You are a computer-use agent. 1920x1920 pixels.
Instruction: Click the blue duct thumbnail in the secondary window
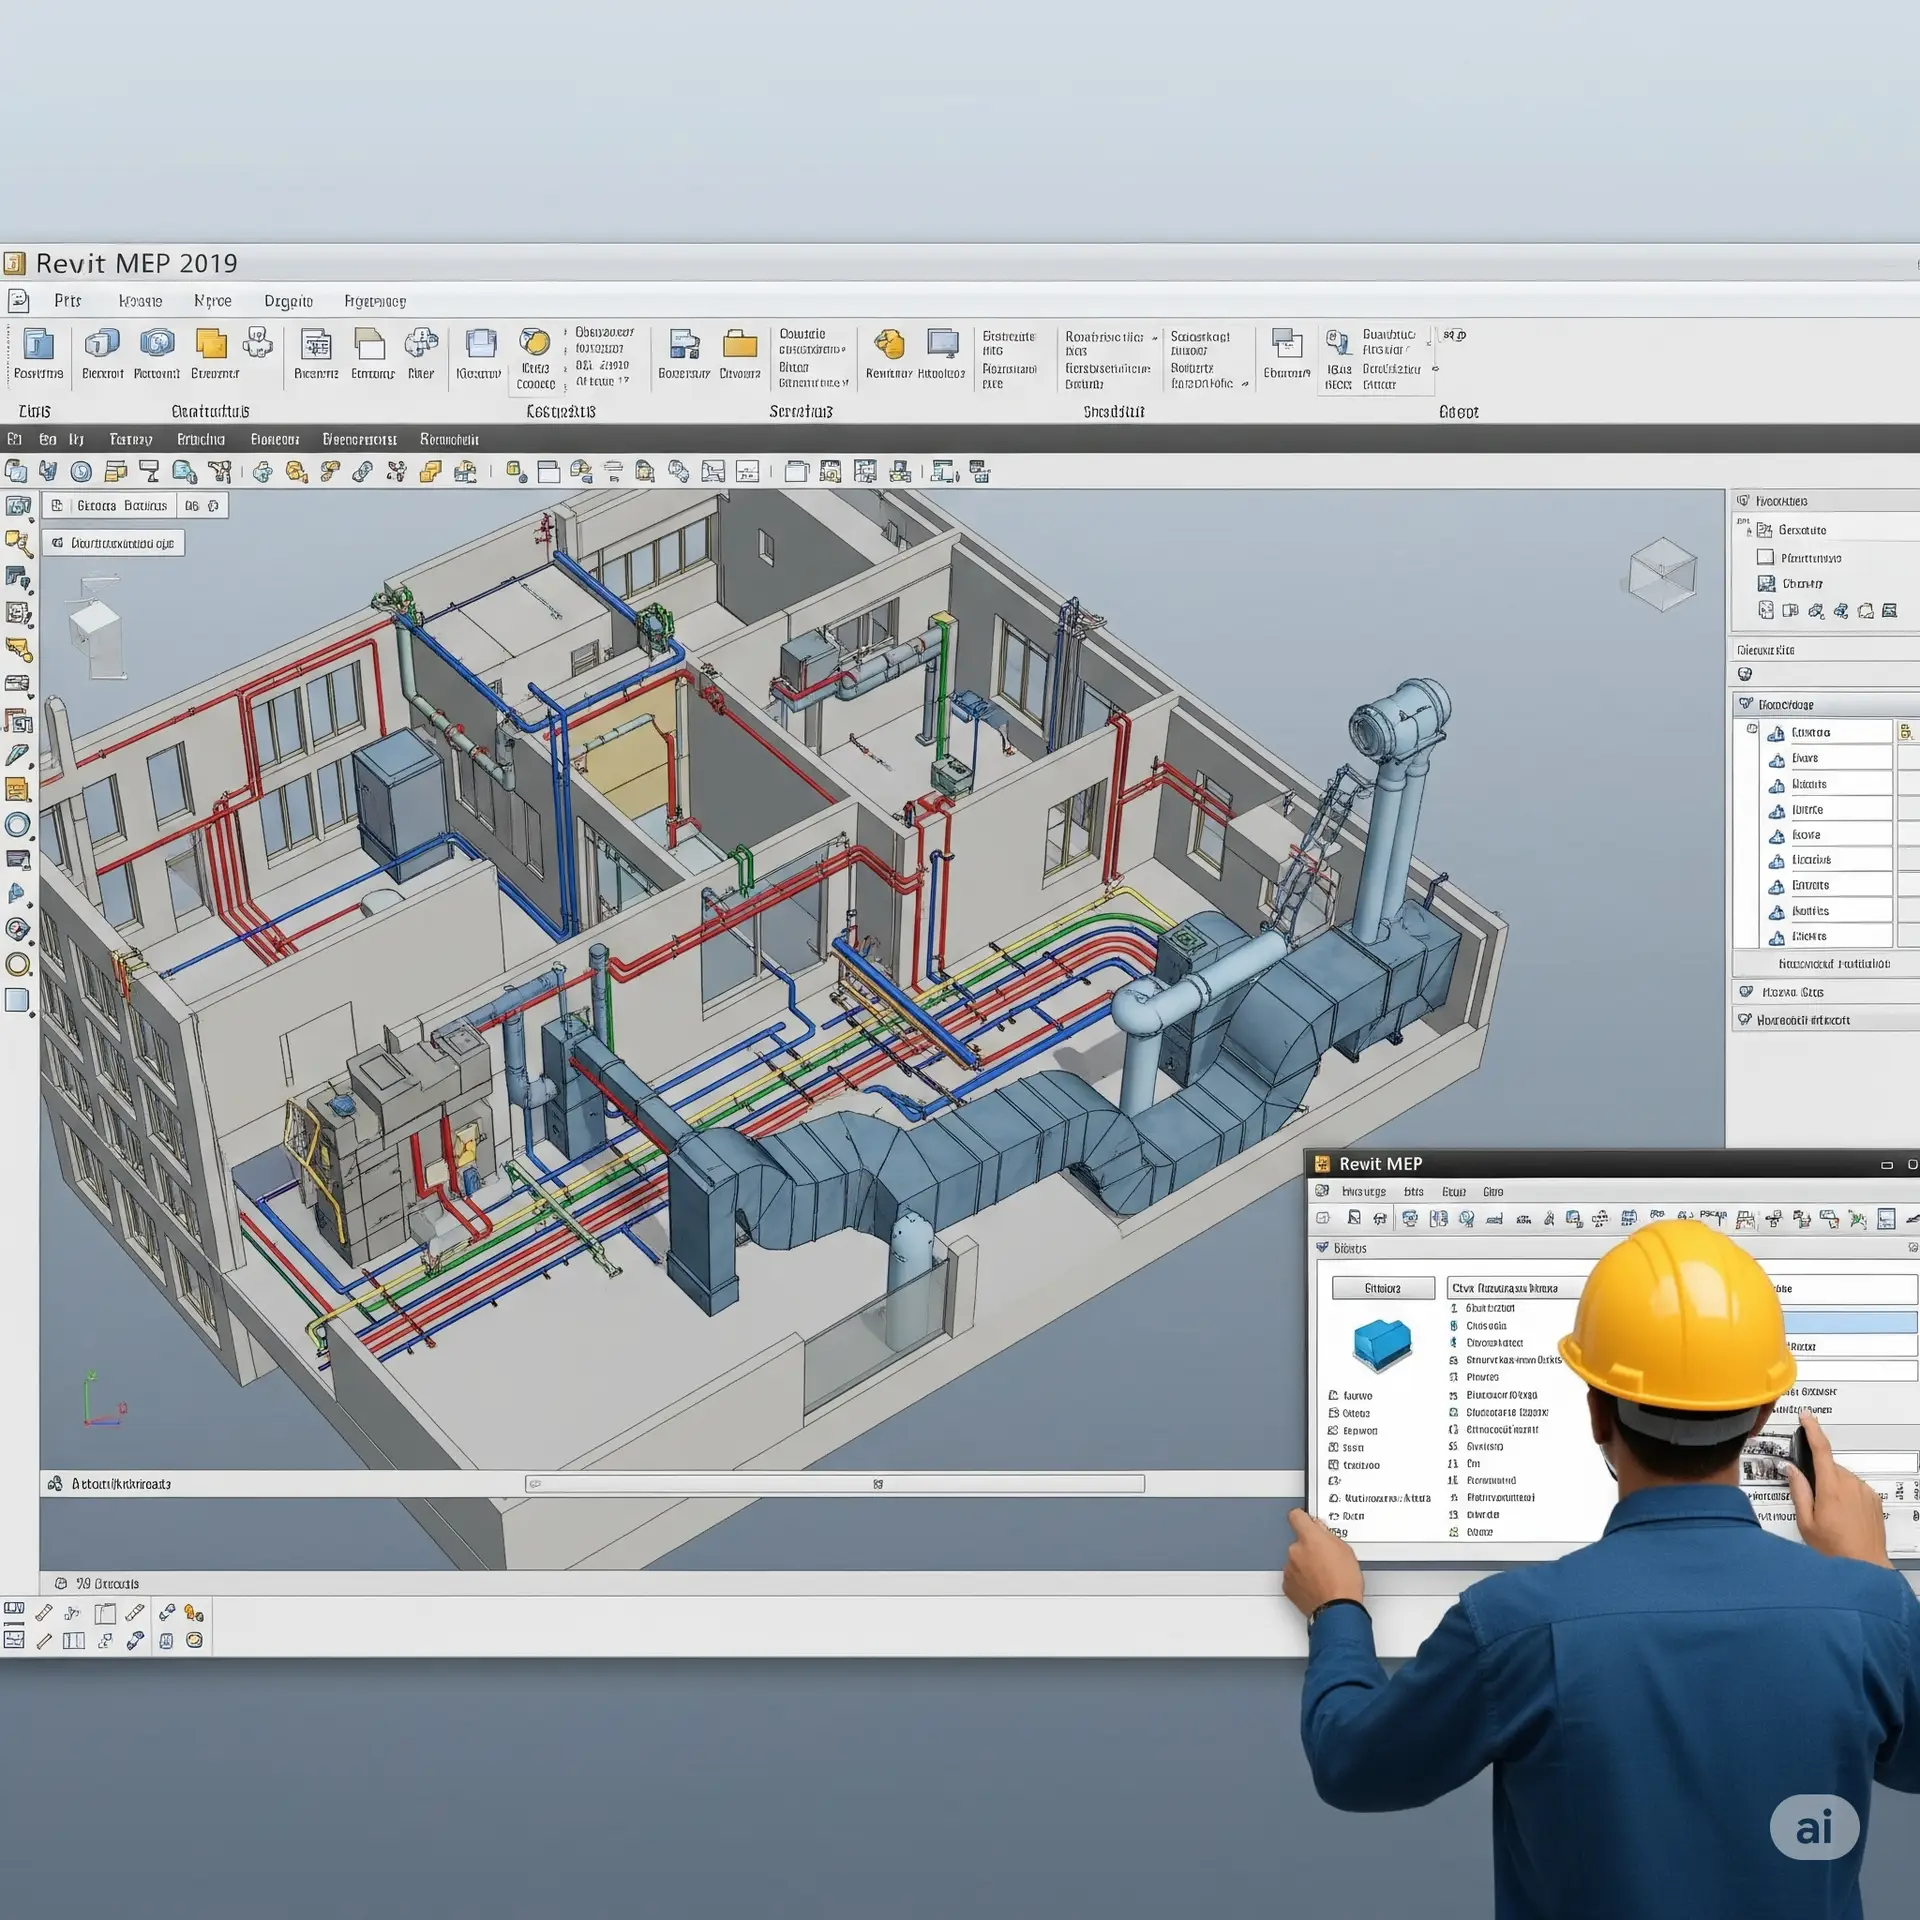tap(1382, 1345)
